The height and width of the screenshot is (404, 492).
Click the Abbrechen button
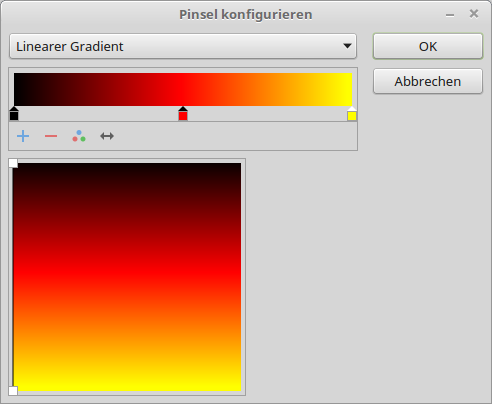[428, 81]
